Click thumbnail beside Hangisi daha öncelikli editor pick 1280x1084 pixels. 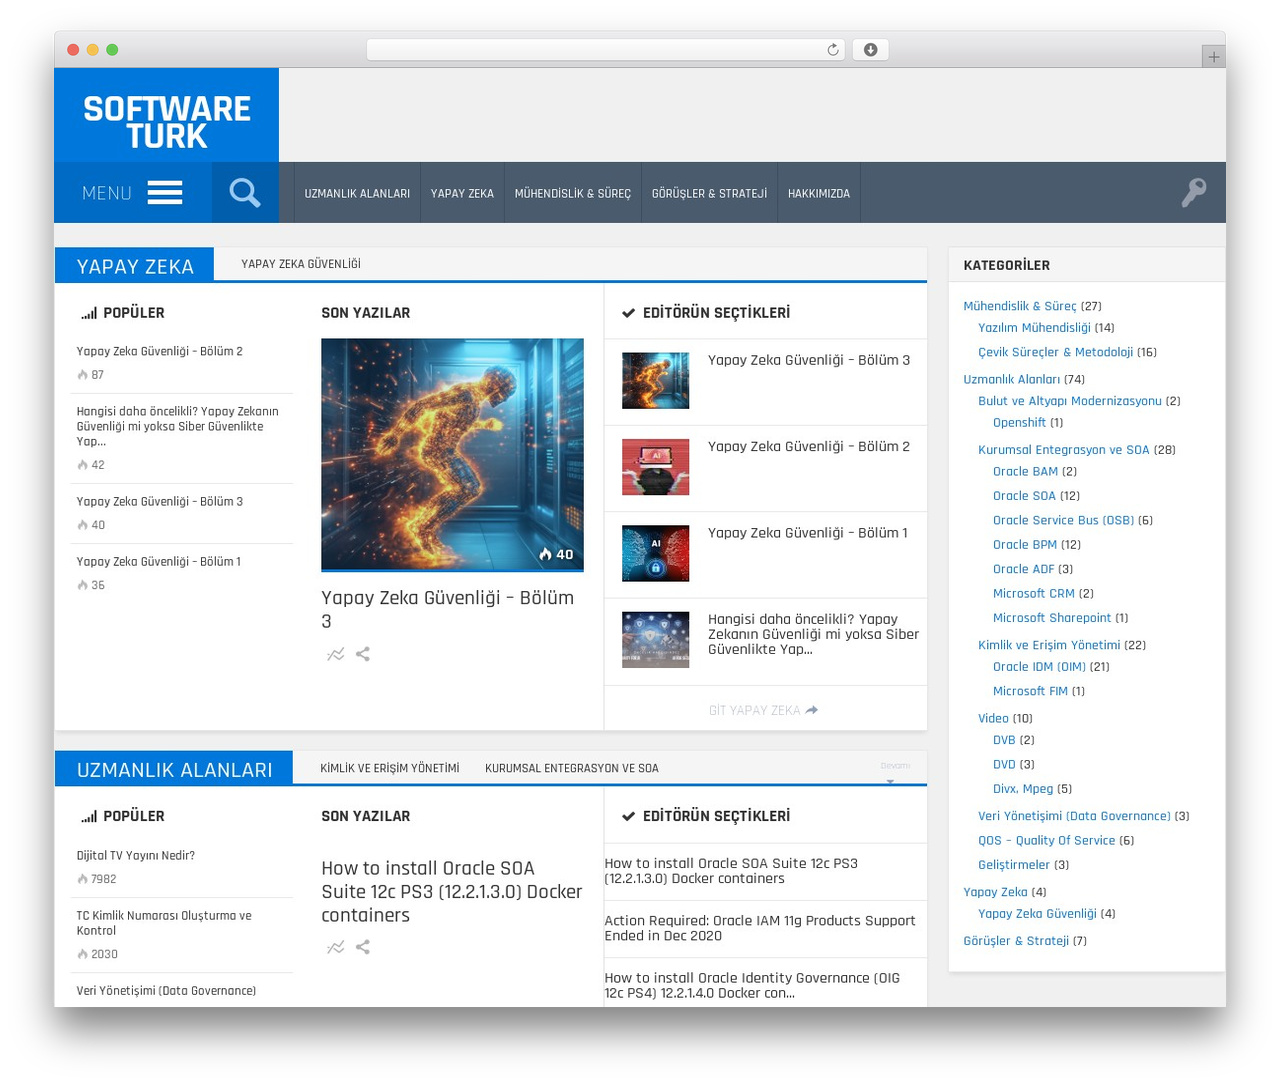point(656,639)
